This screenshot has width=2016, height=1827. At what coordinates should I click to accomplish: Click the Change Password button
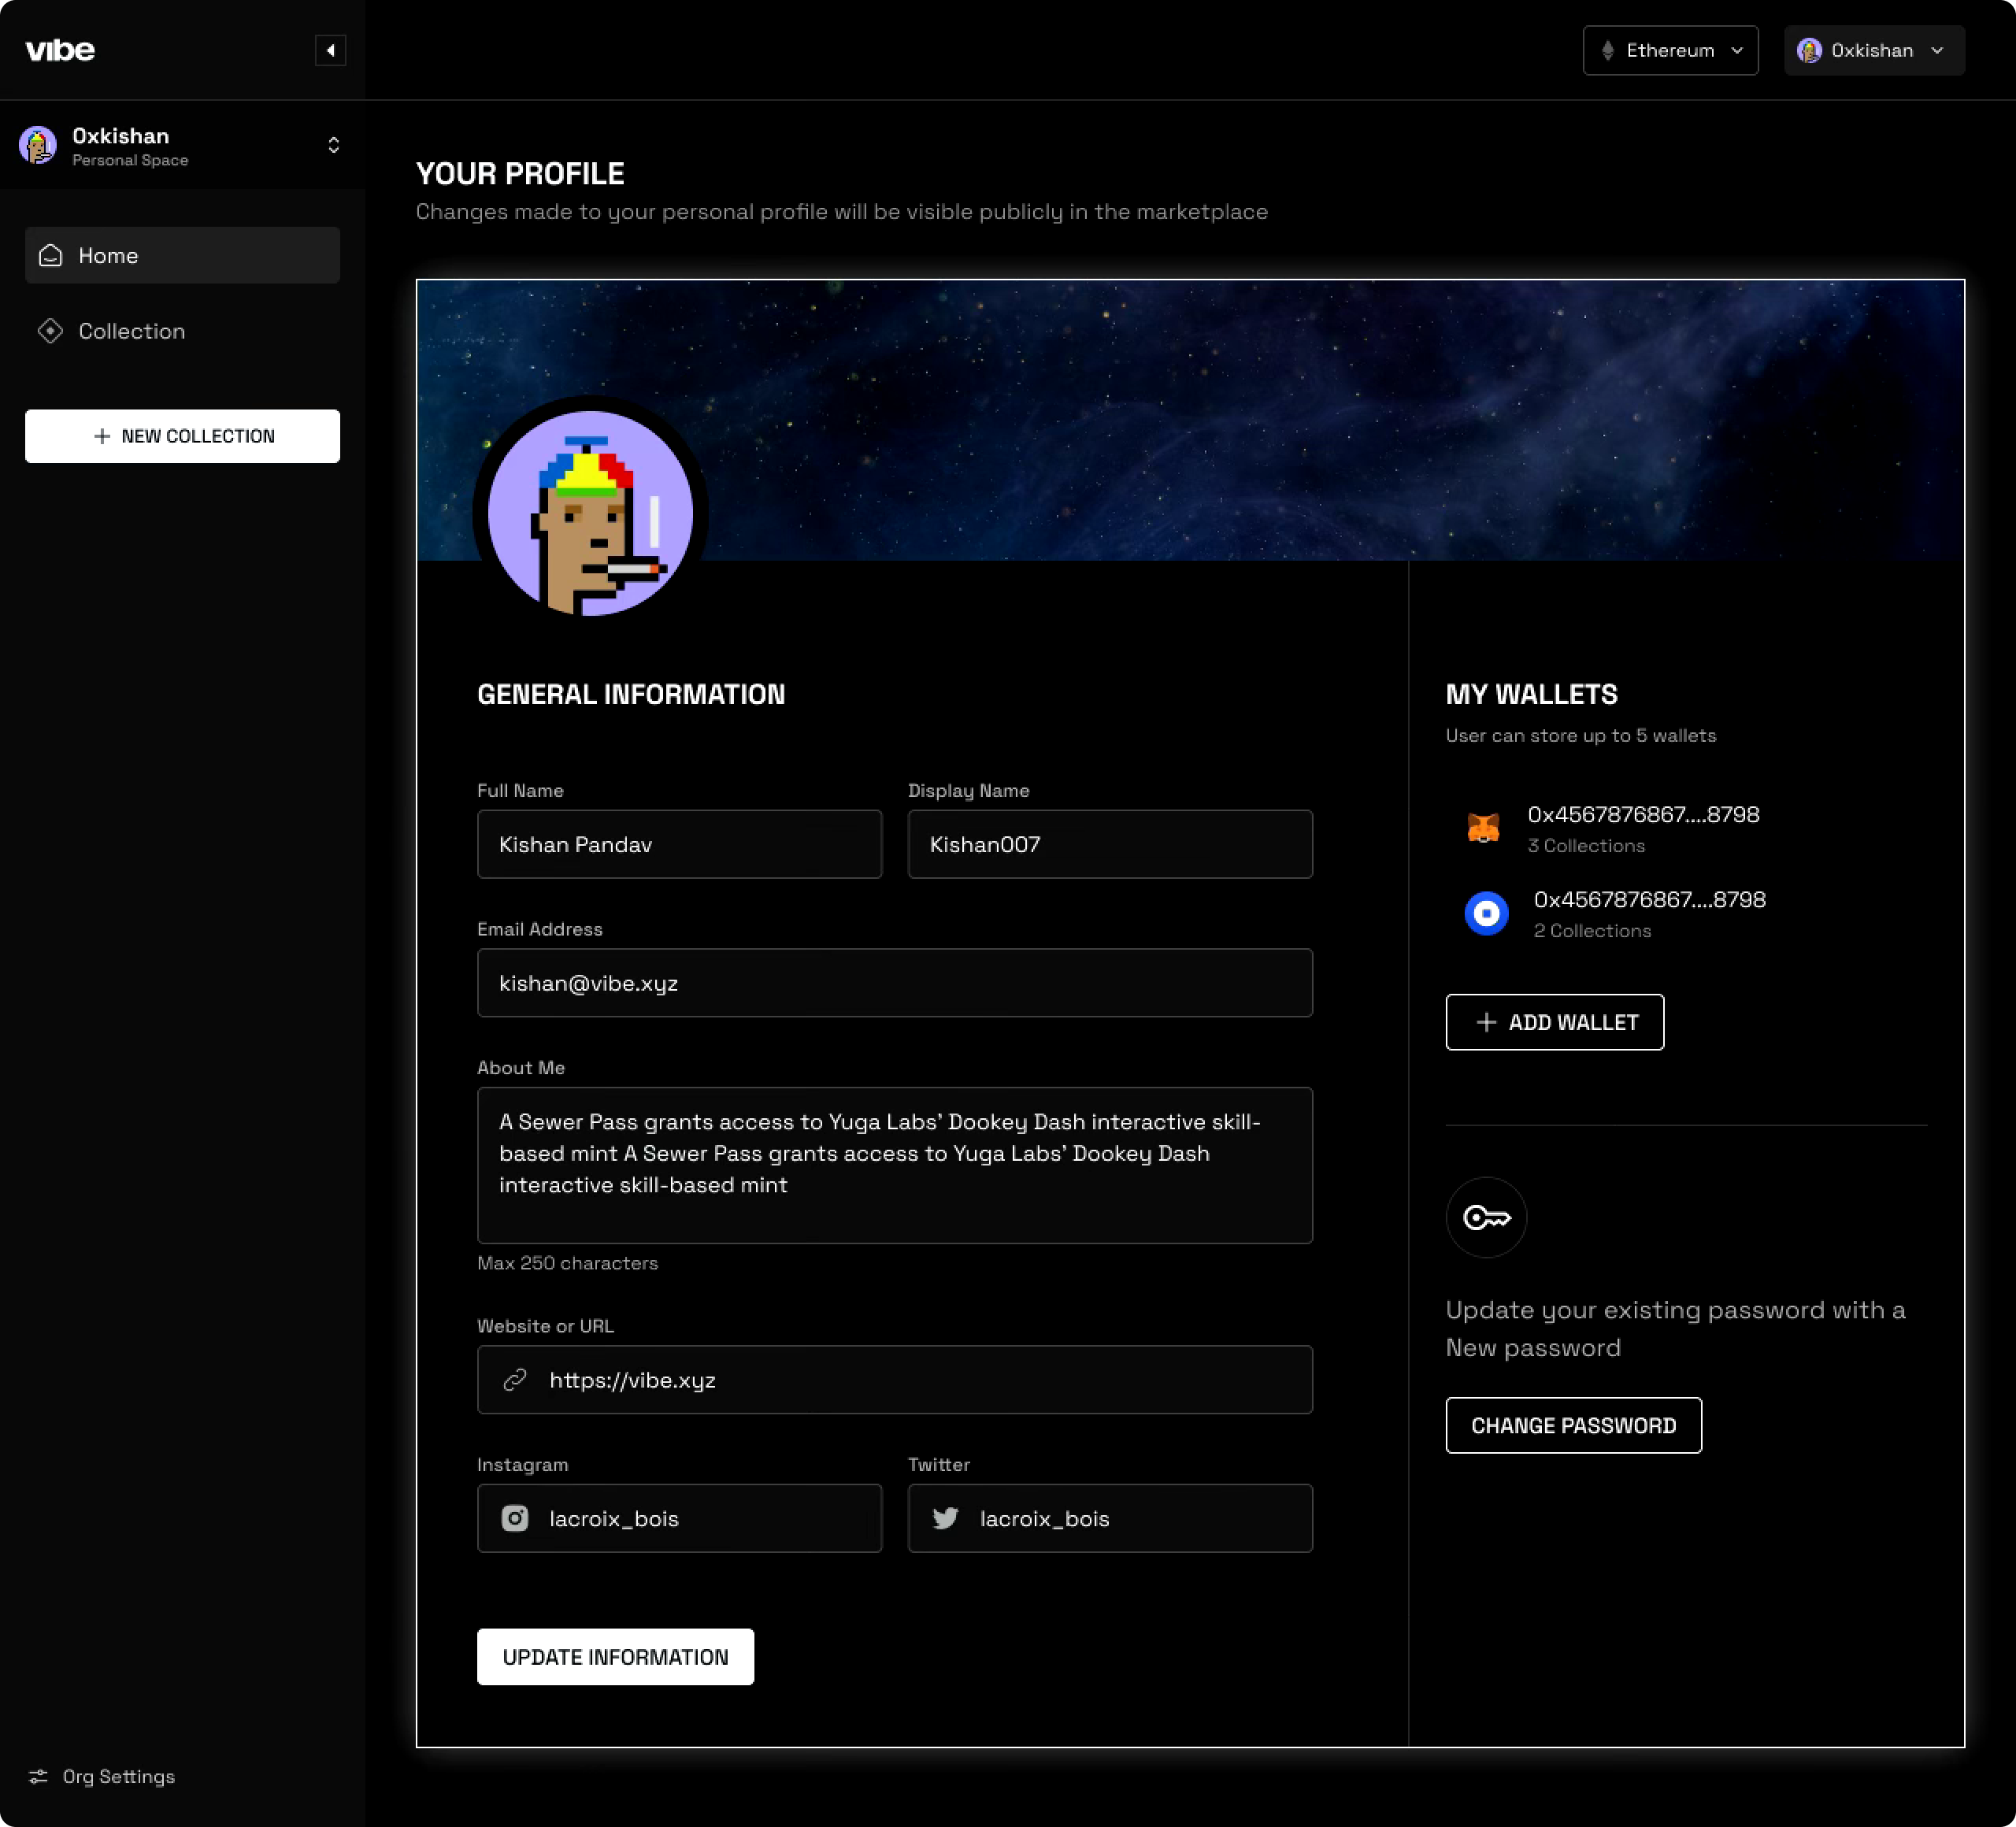point(1573,1425)
